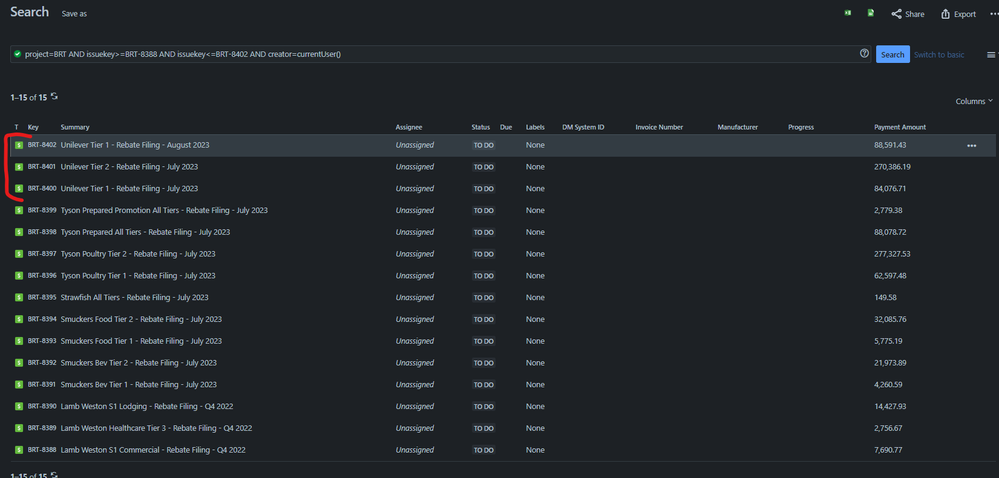
Task: Sort by the Status column header
Action: [x=480, y=127]
